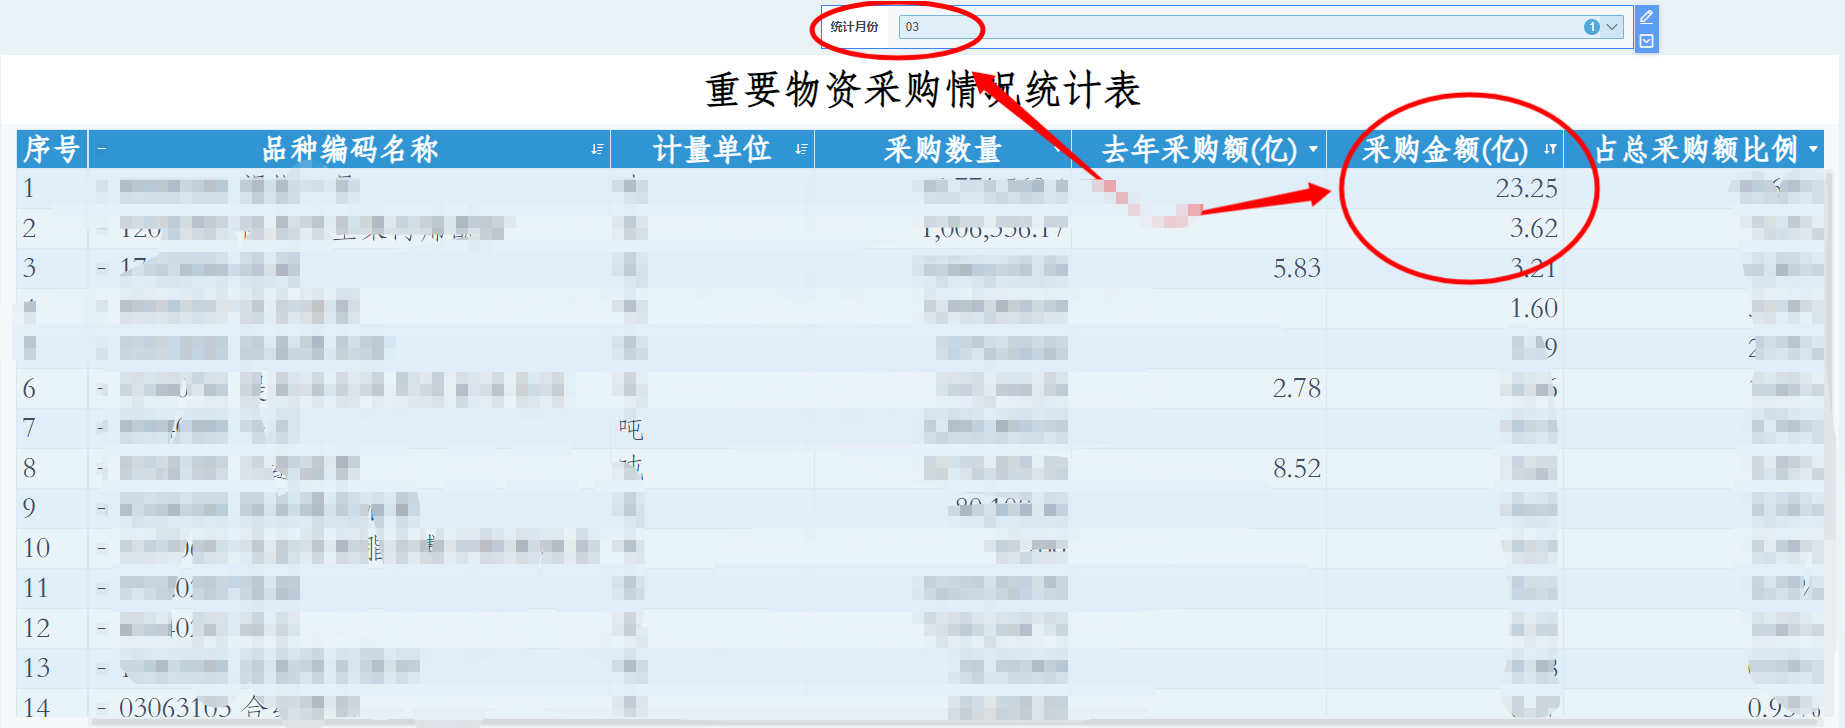Click sequence number 2 in 序号 column
The image size is (1845, 728).
click(x=29, y=228)
